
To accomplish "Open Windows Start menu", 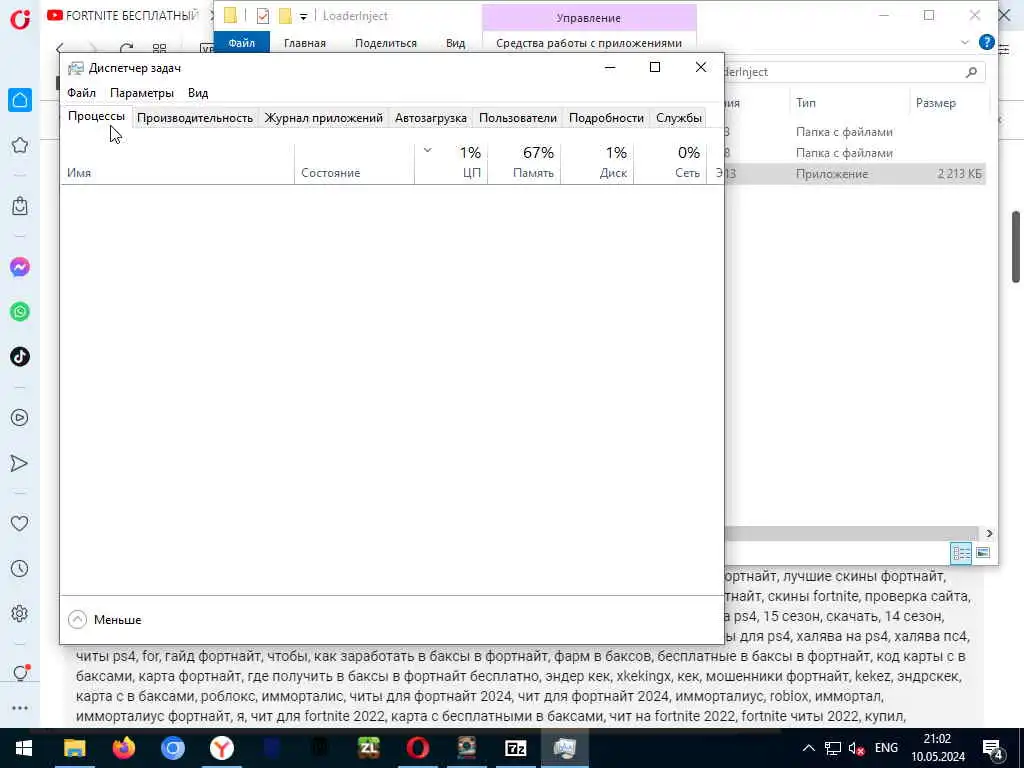I will [x=24, y=748].
